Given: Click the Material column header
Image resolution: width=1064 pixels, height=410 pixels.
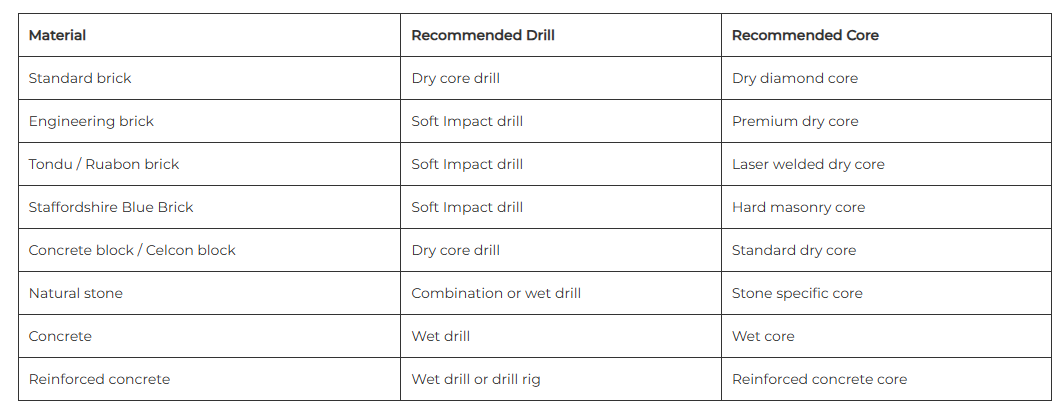Looking at the screenshot, I should click(210, 35).
